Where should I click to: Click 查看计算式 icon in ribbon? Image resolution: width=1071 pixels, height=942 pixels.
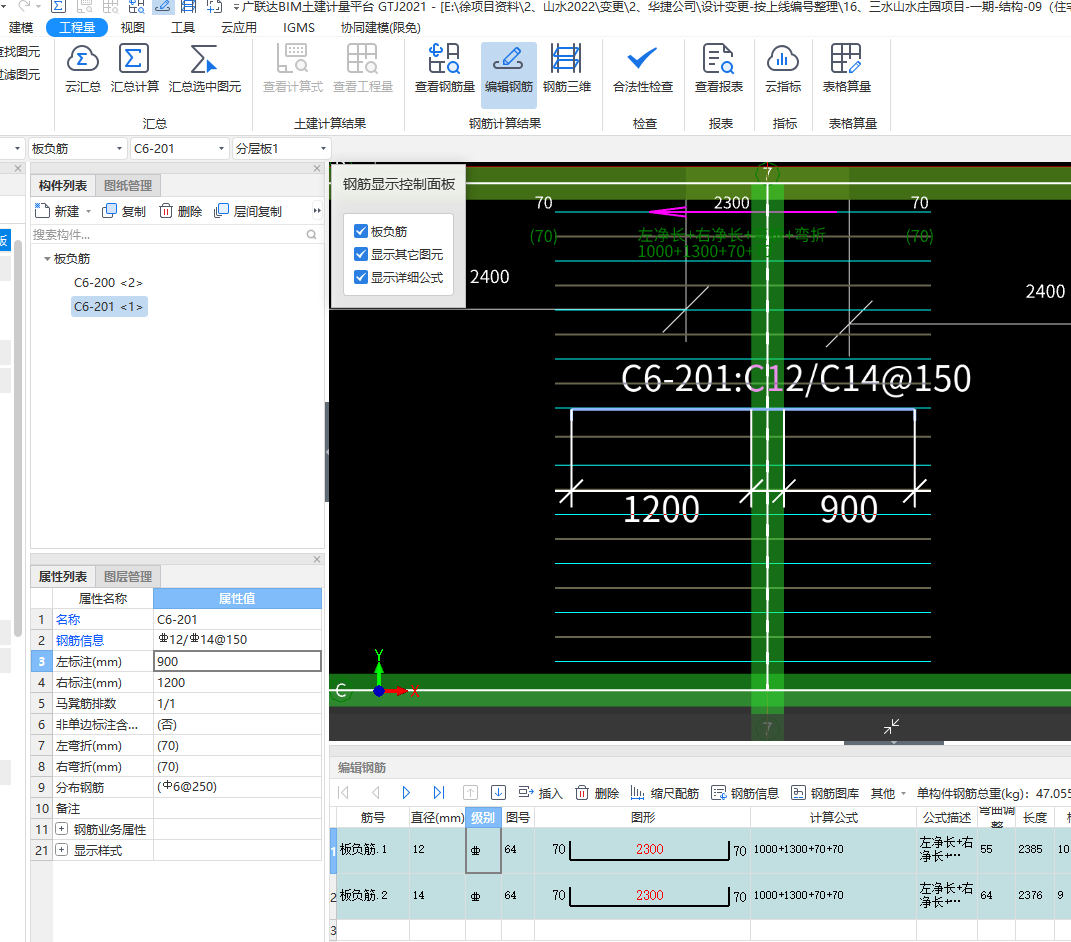(x=292, y=59)
